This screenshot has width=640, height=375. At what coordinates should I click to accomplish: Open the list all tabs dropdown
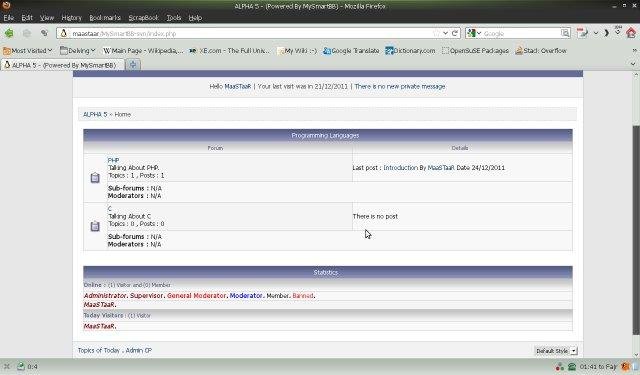click(633, 64)
